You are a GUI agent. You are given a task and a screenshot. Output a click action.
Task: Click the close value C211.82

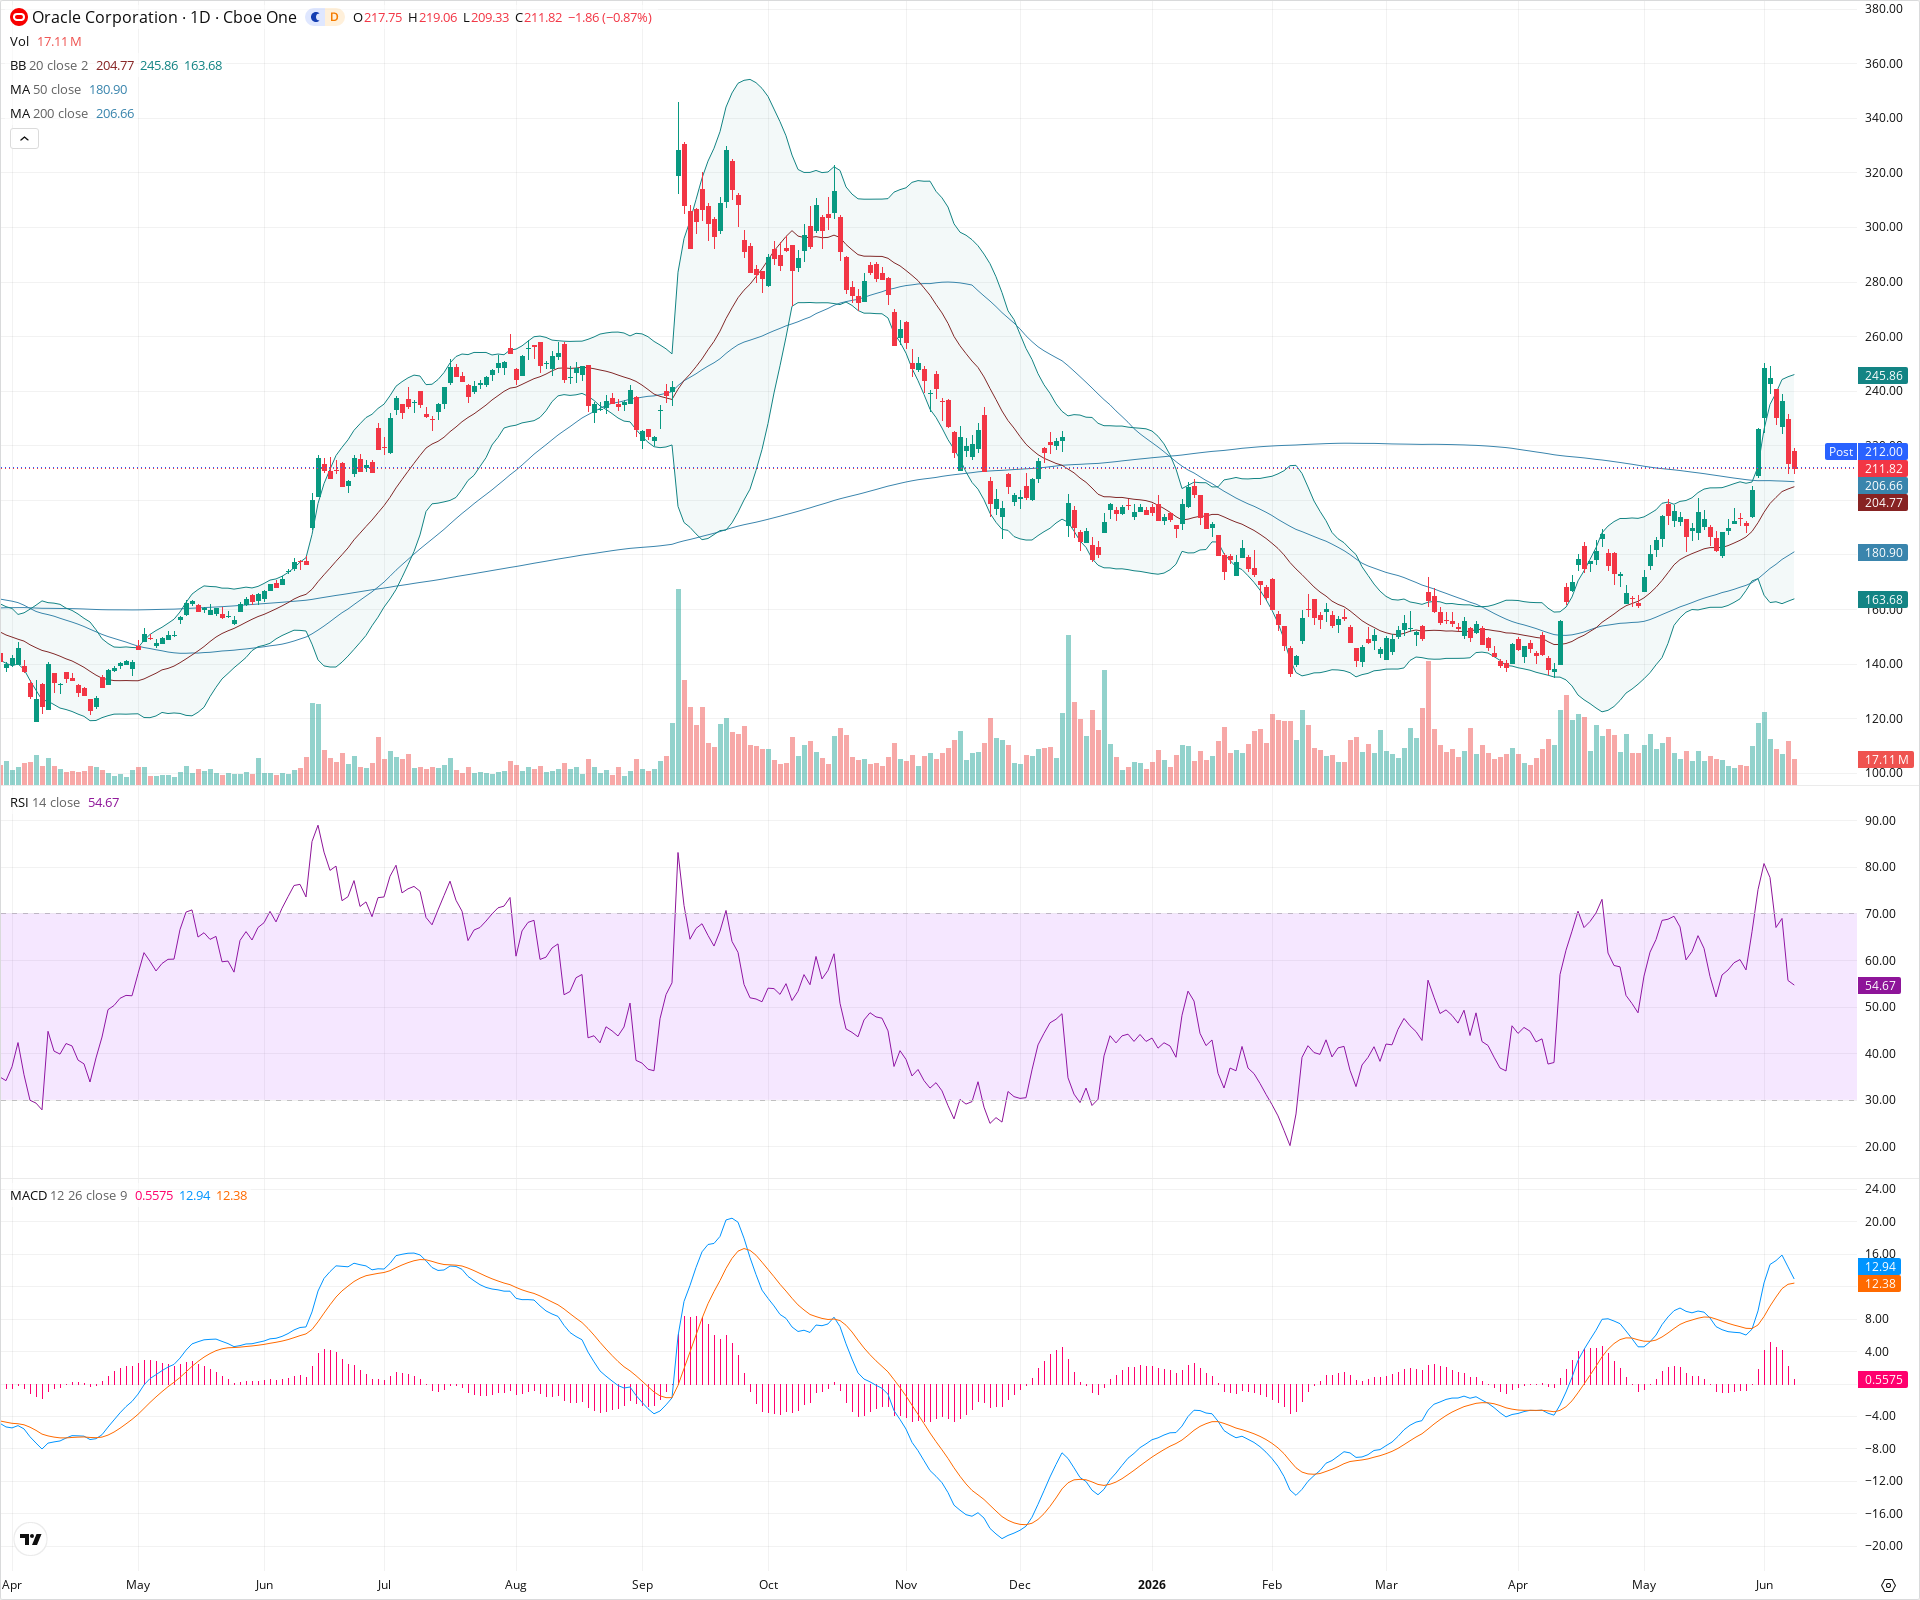(x=539, y=18)
